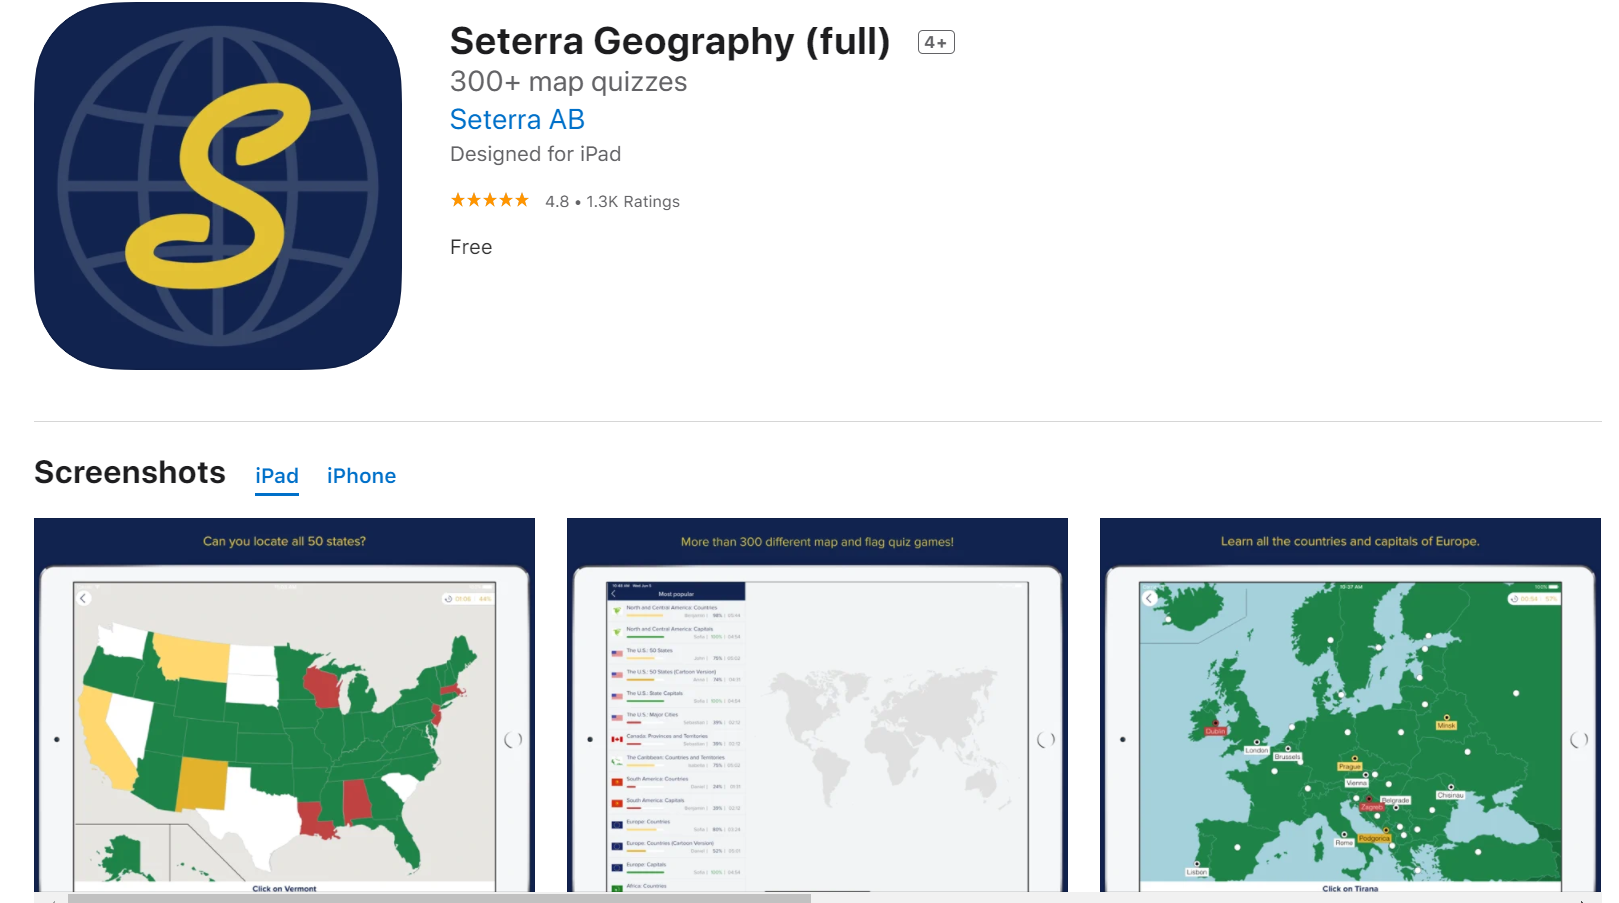The width and height of the screenshot is (1619, 903).
Task: Switch to the iPad screenshots tab
Action: (x=277, y=476)
